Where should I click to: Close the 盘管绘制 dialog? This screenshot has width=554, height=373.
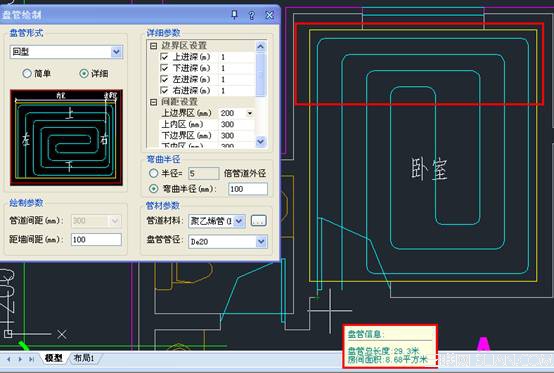[x=269, y=15]
